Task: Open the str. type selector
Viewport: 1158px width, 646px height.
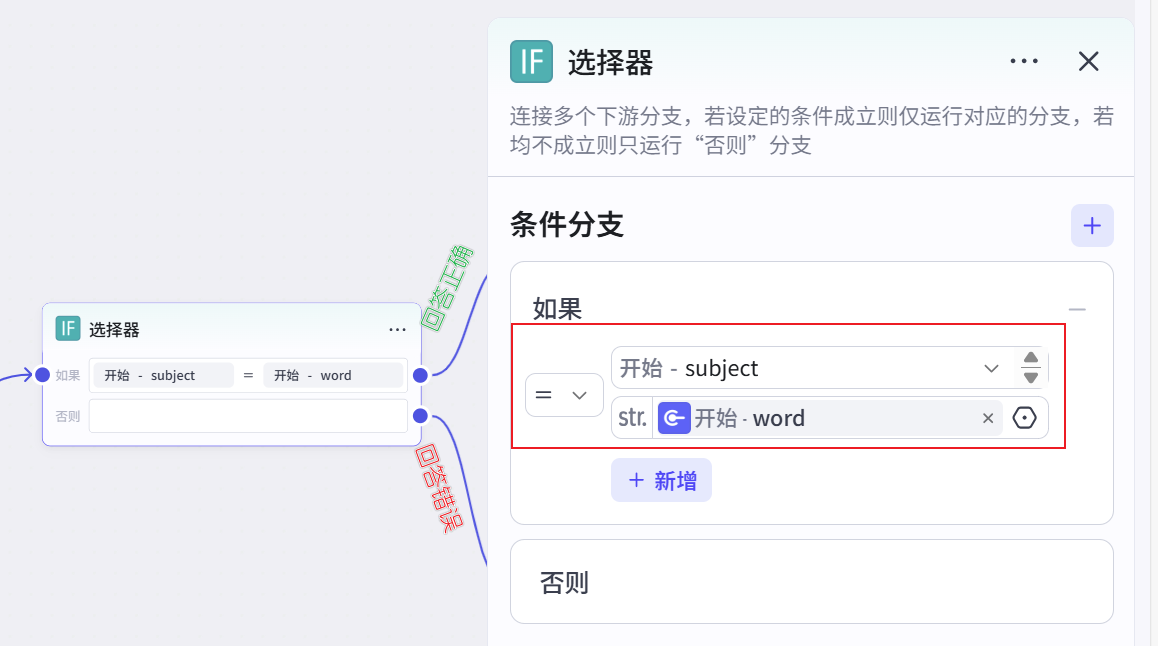Action: pos(632,418)
